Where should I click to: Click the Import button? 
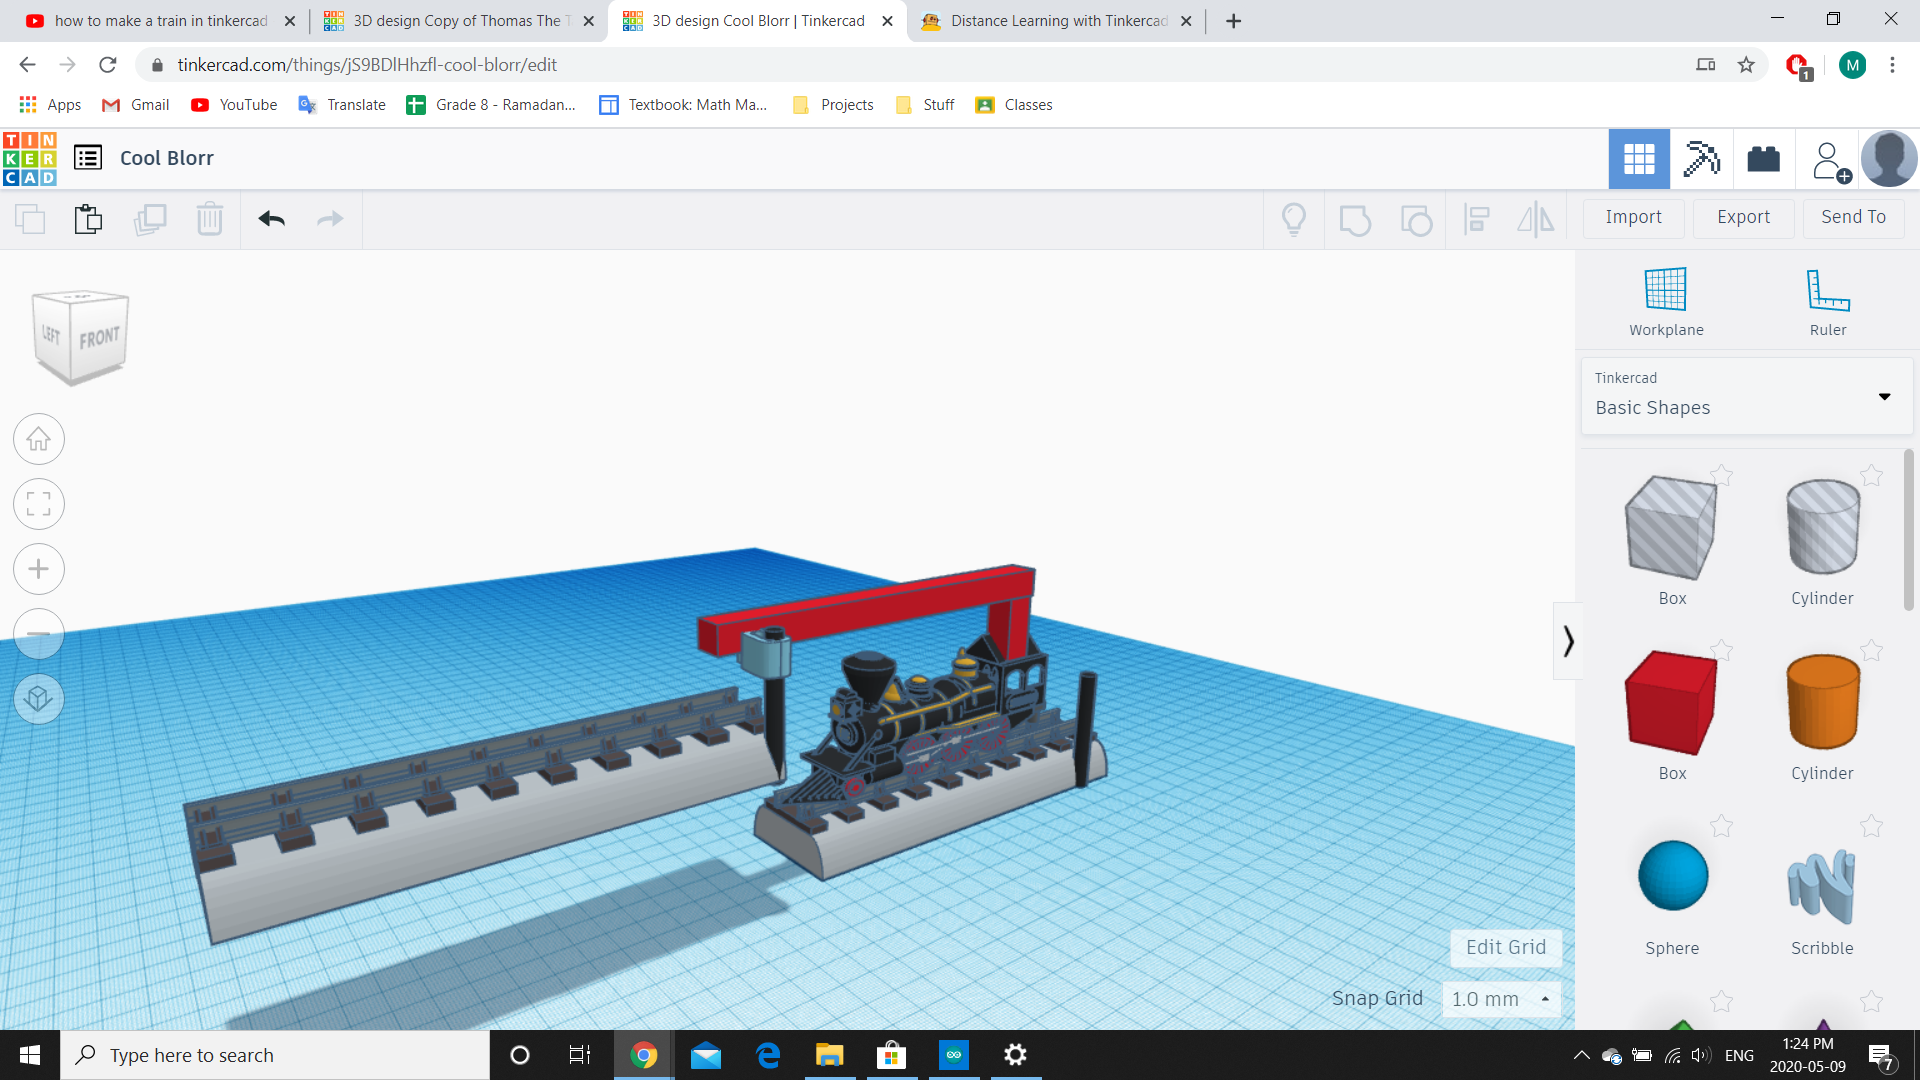click(1634, 217)
